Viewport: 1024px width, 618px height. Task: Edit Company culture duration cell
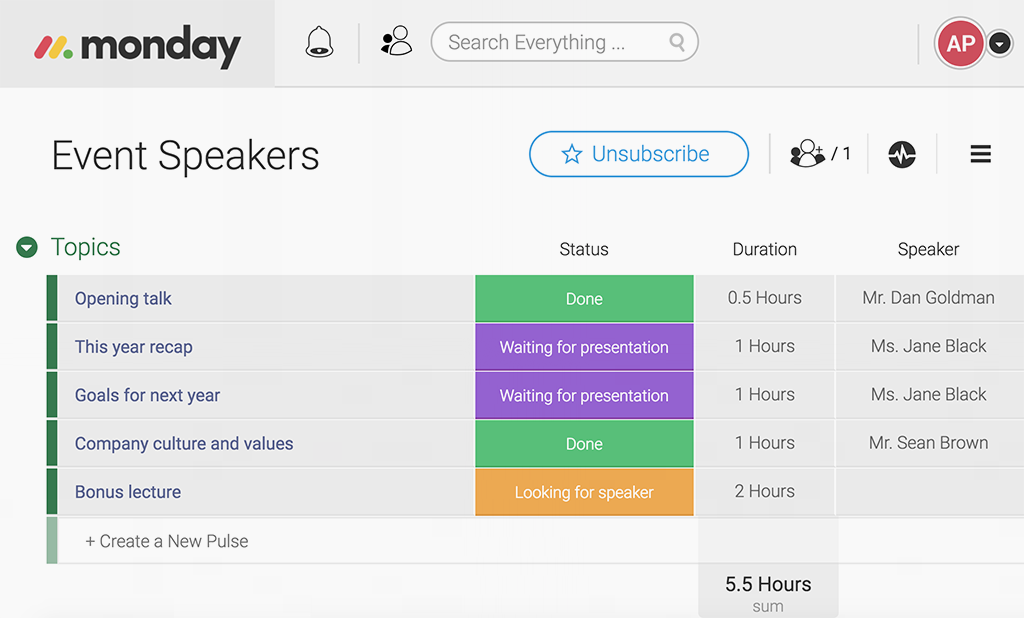coord(765,444)
